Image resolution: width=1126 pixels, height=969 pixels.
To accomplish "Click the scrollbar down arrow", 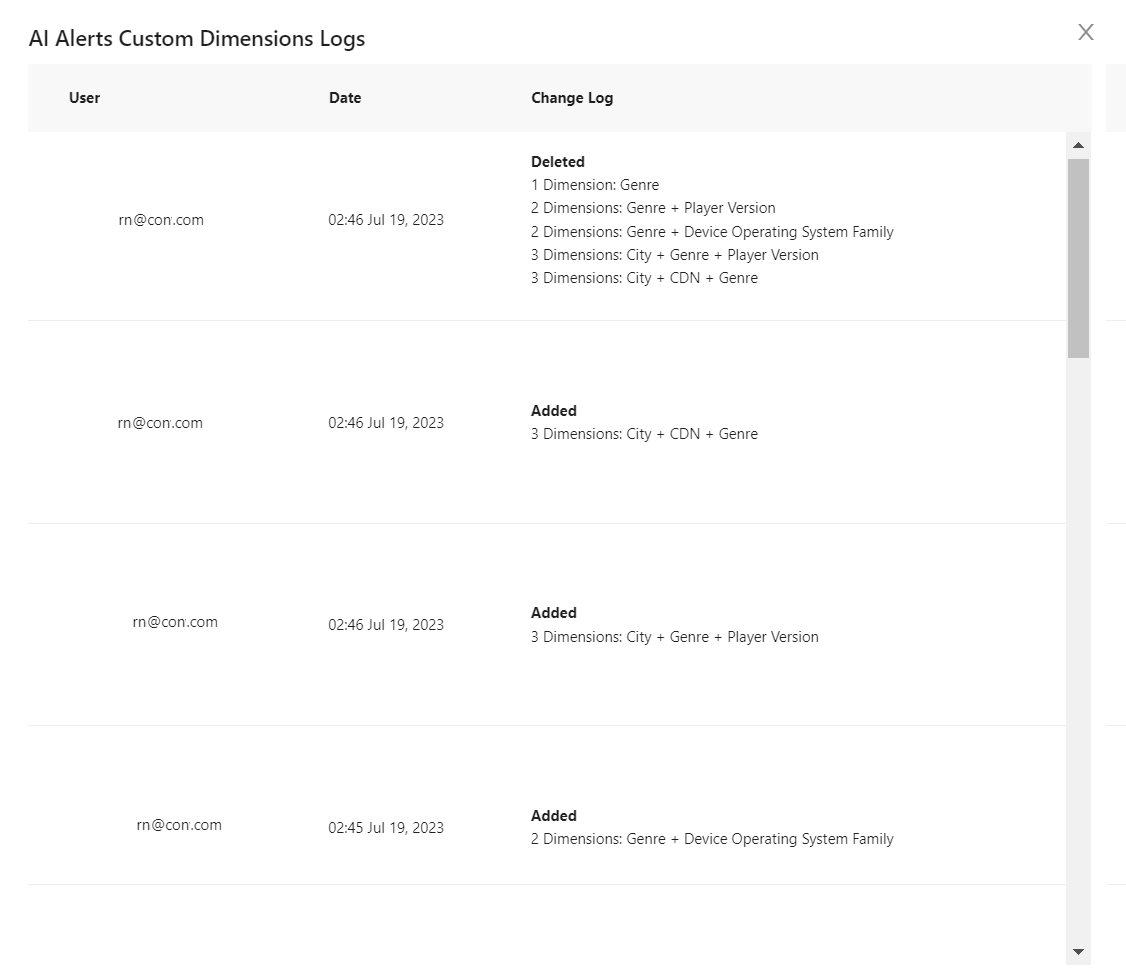I will click(x=1078, y=952).
